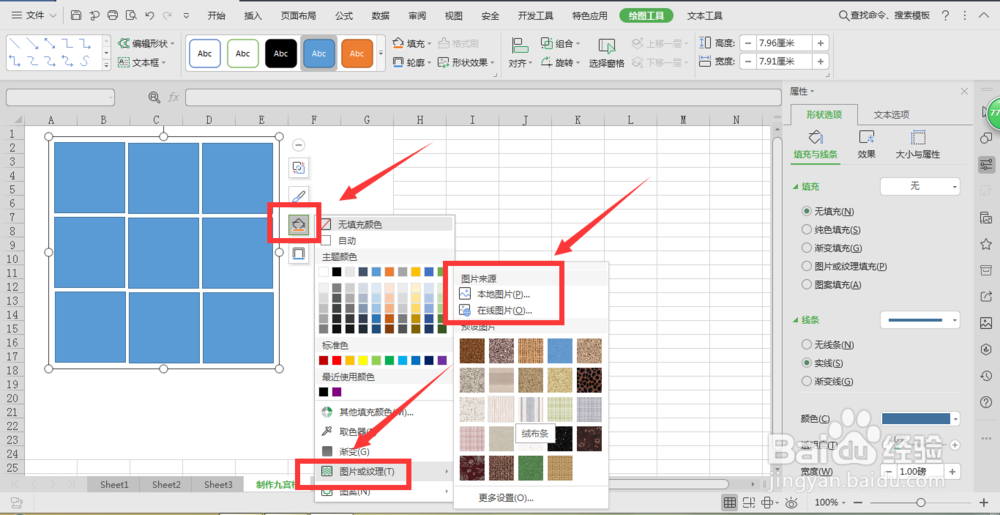Switch to the 插入 ribbon tab
The height and width of the screenshot is (515, 1000).
(253, 16)
